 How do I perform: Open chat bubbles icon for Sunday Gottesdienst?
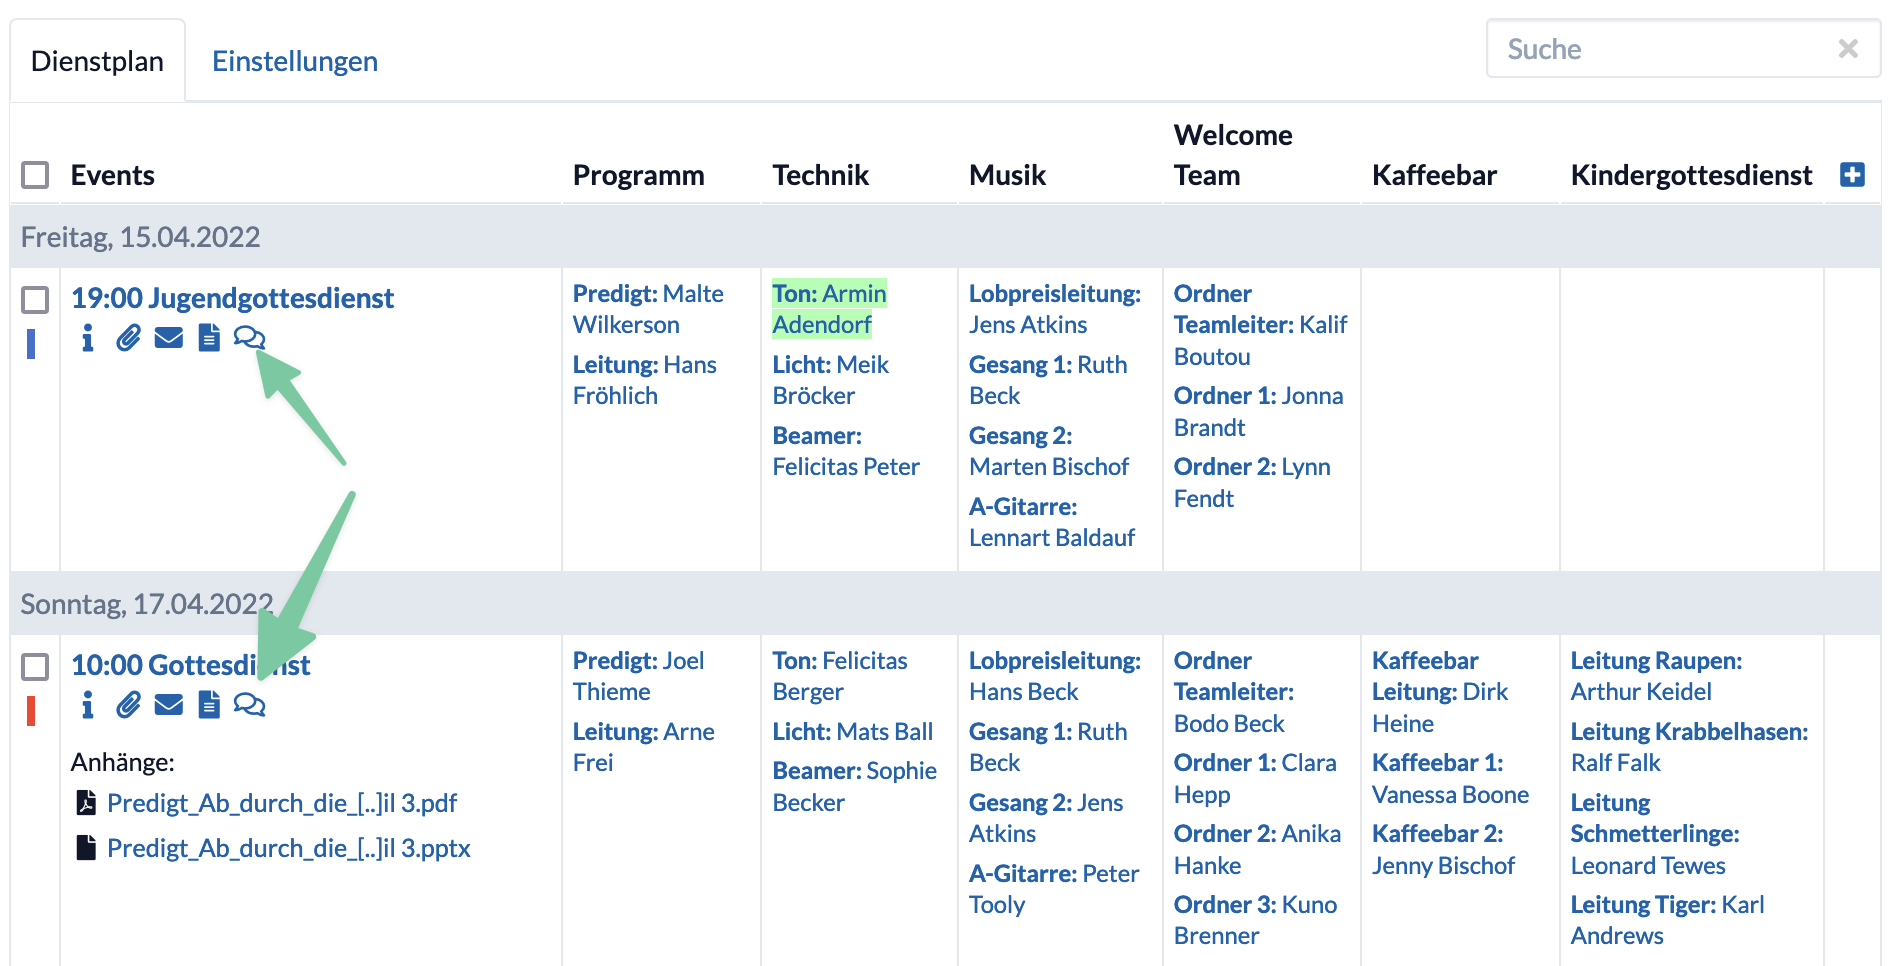250,705
